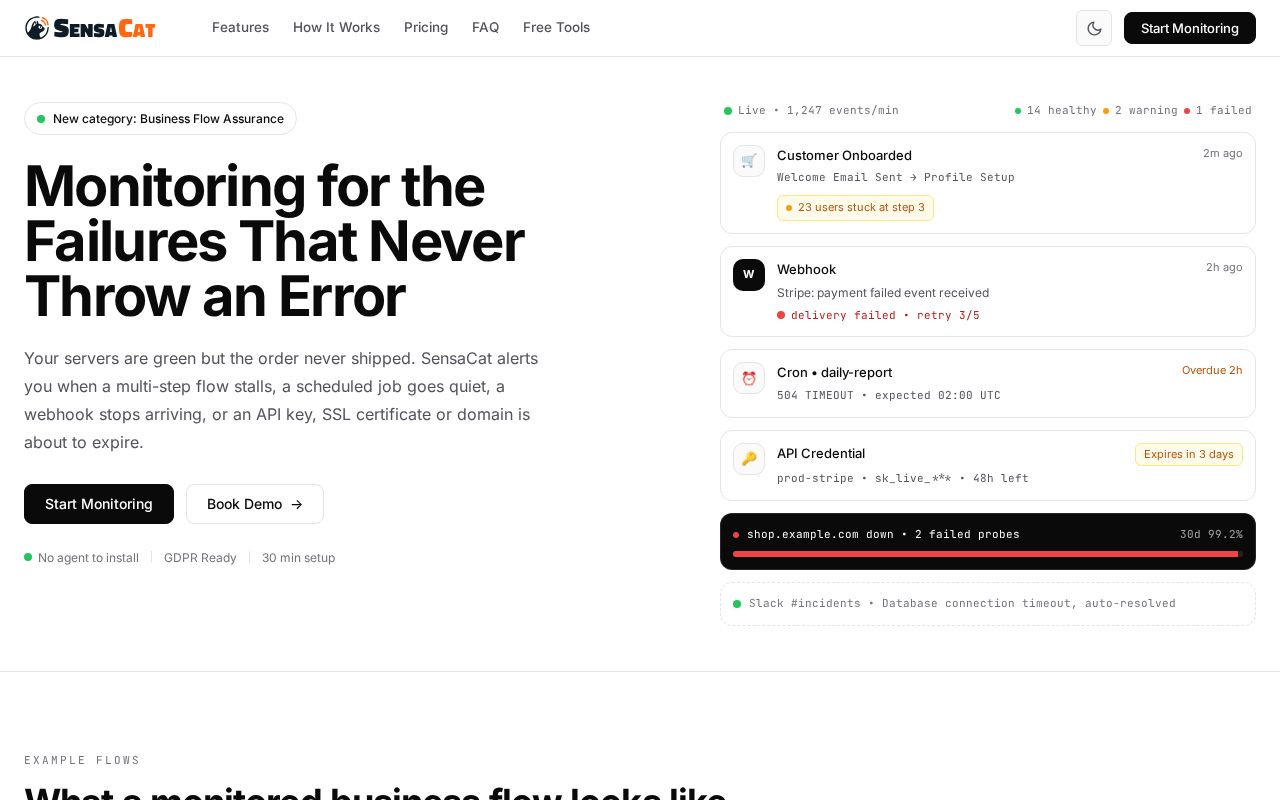Click the red uptime bar for shop.example.com
The image size is (1280, 800).
point(988,554)
